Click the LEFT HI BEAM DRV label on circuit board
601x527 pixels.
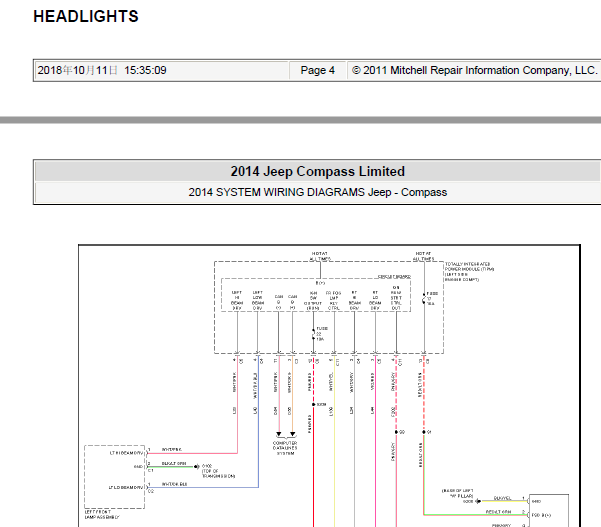click(x=237, y=300)
